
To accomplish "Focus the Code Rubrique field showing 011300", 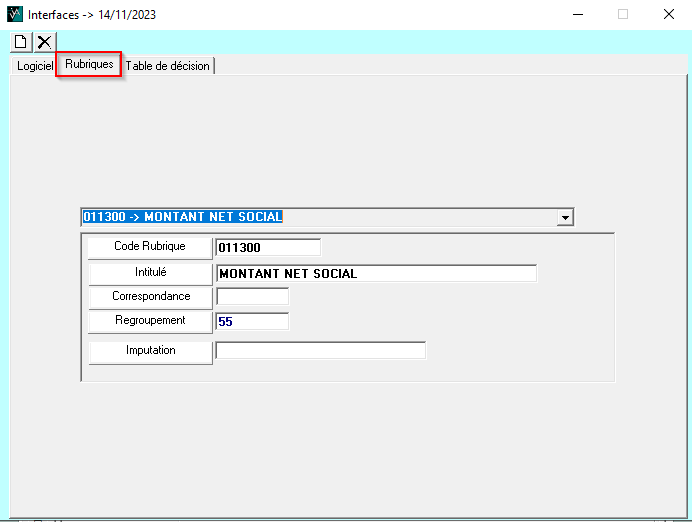I will (x=268, y=247).
